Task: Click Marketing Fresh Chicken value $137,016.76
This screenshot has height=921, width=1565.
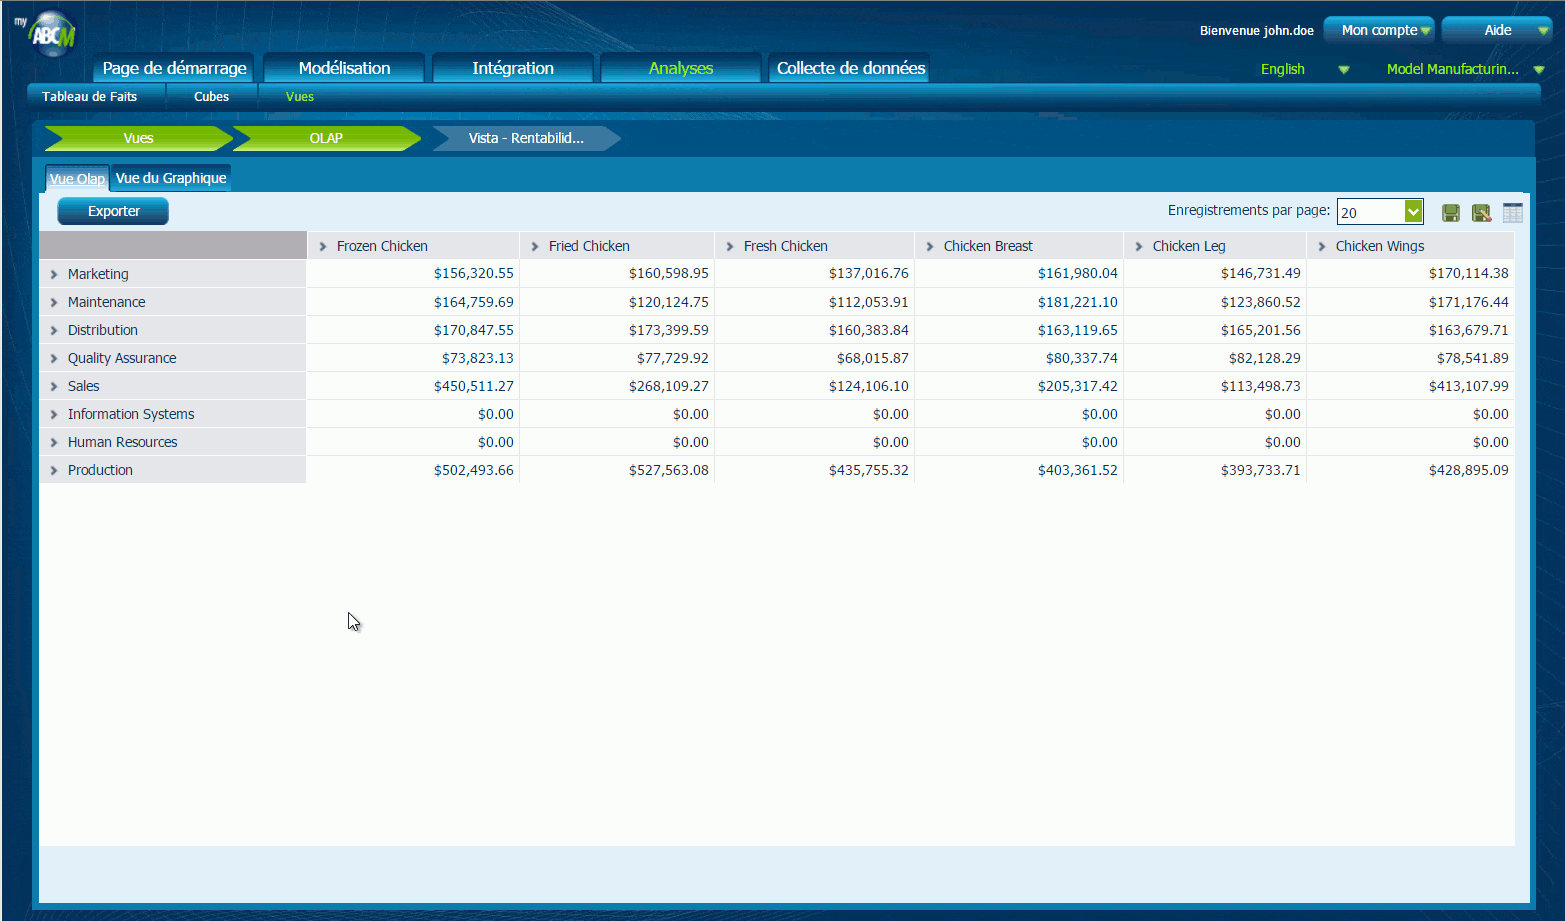Action: click(x=868, y=273)
